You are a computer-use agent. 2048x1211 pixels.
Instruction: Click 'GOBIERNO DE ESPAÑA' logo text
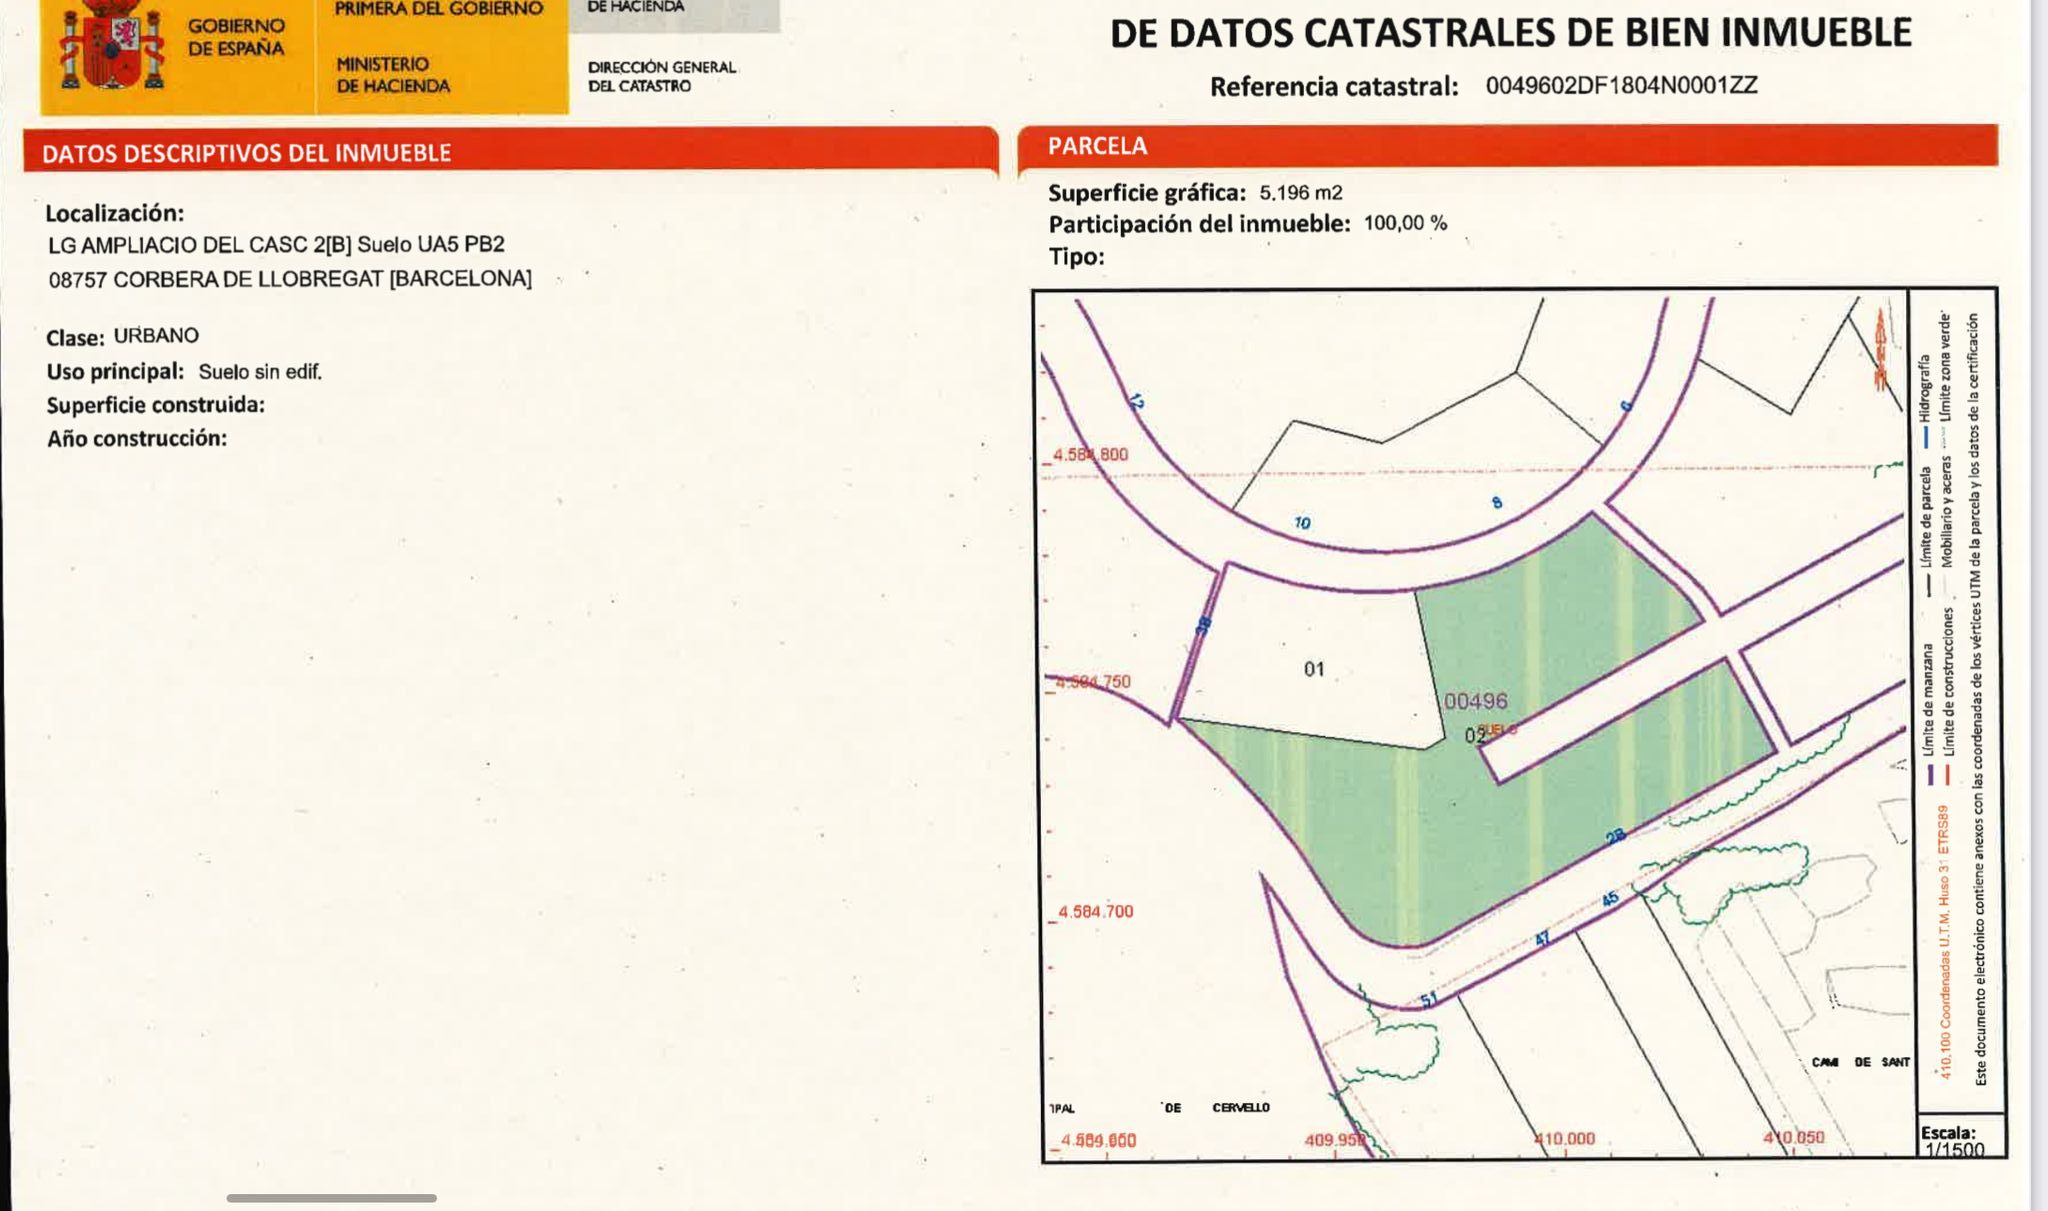pos(236,38)
